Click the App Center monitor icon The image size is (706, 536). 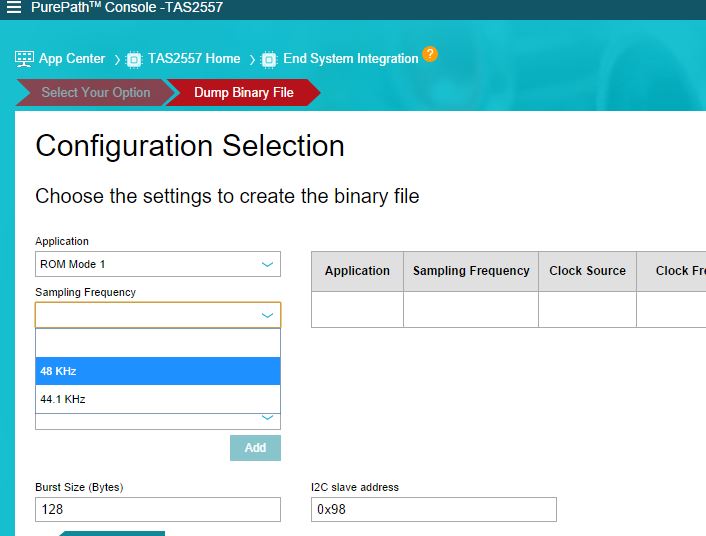[x=25, y=59]
